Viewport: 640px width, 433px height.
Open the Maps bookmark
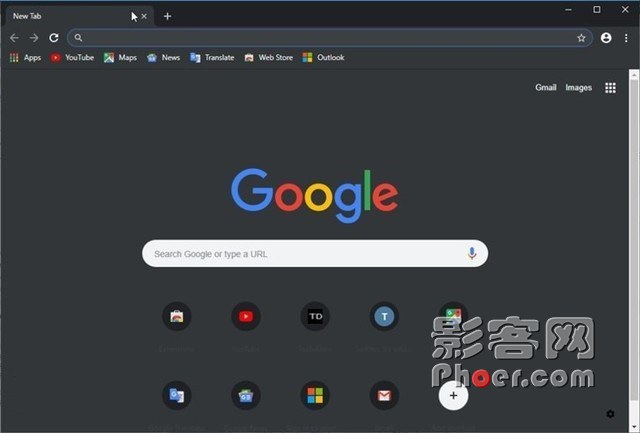tap(120, 58)
